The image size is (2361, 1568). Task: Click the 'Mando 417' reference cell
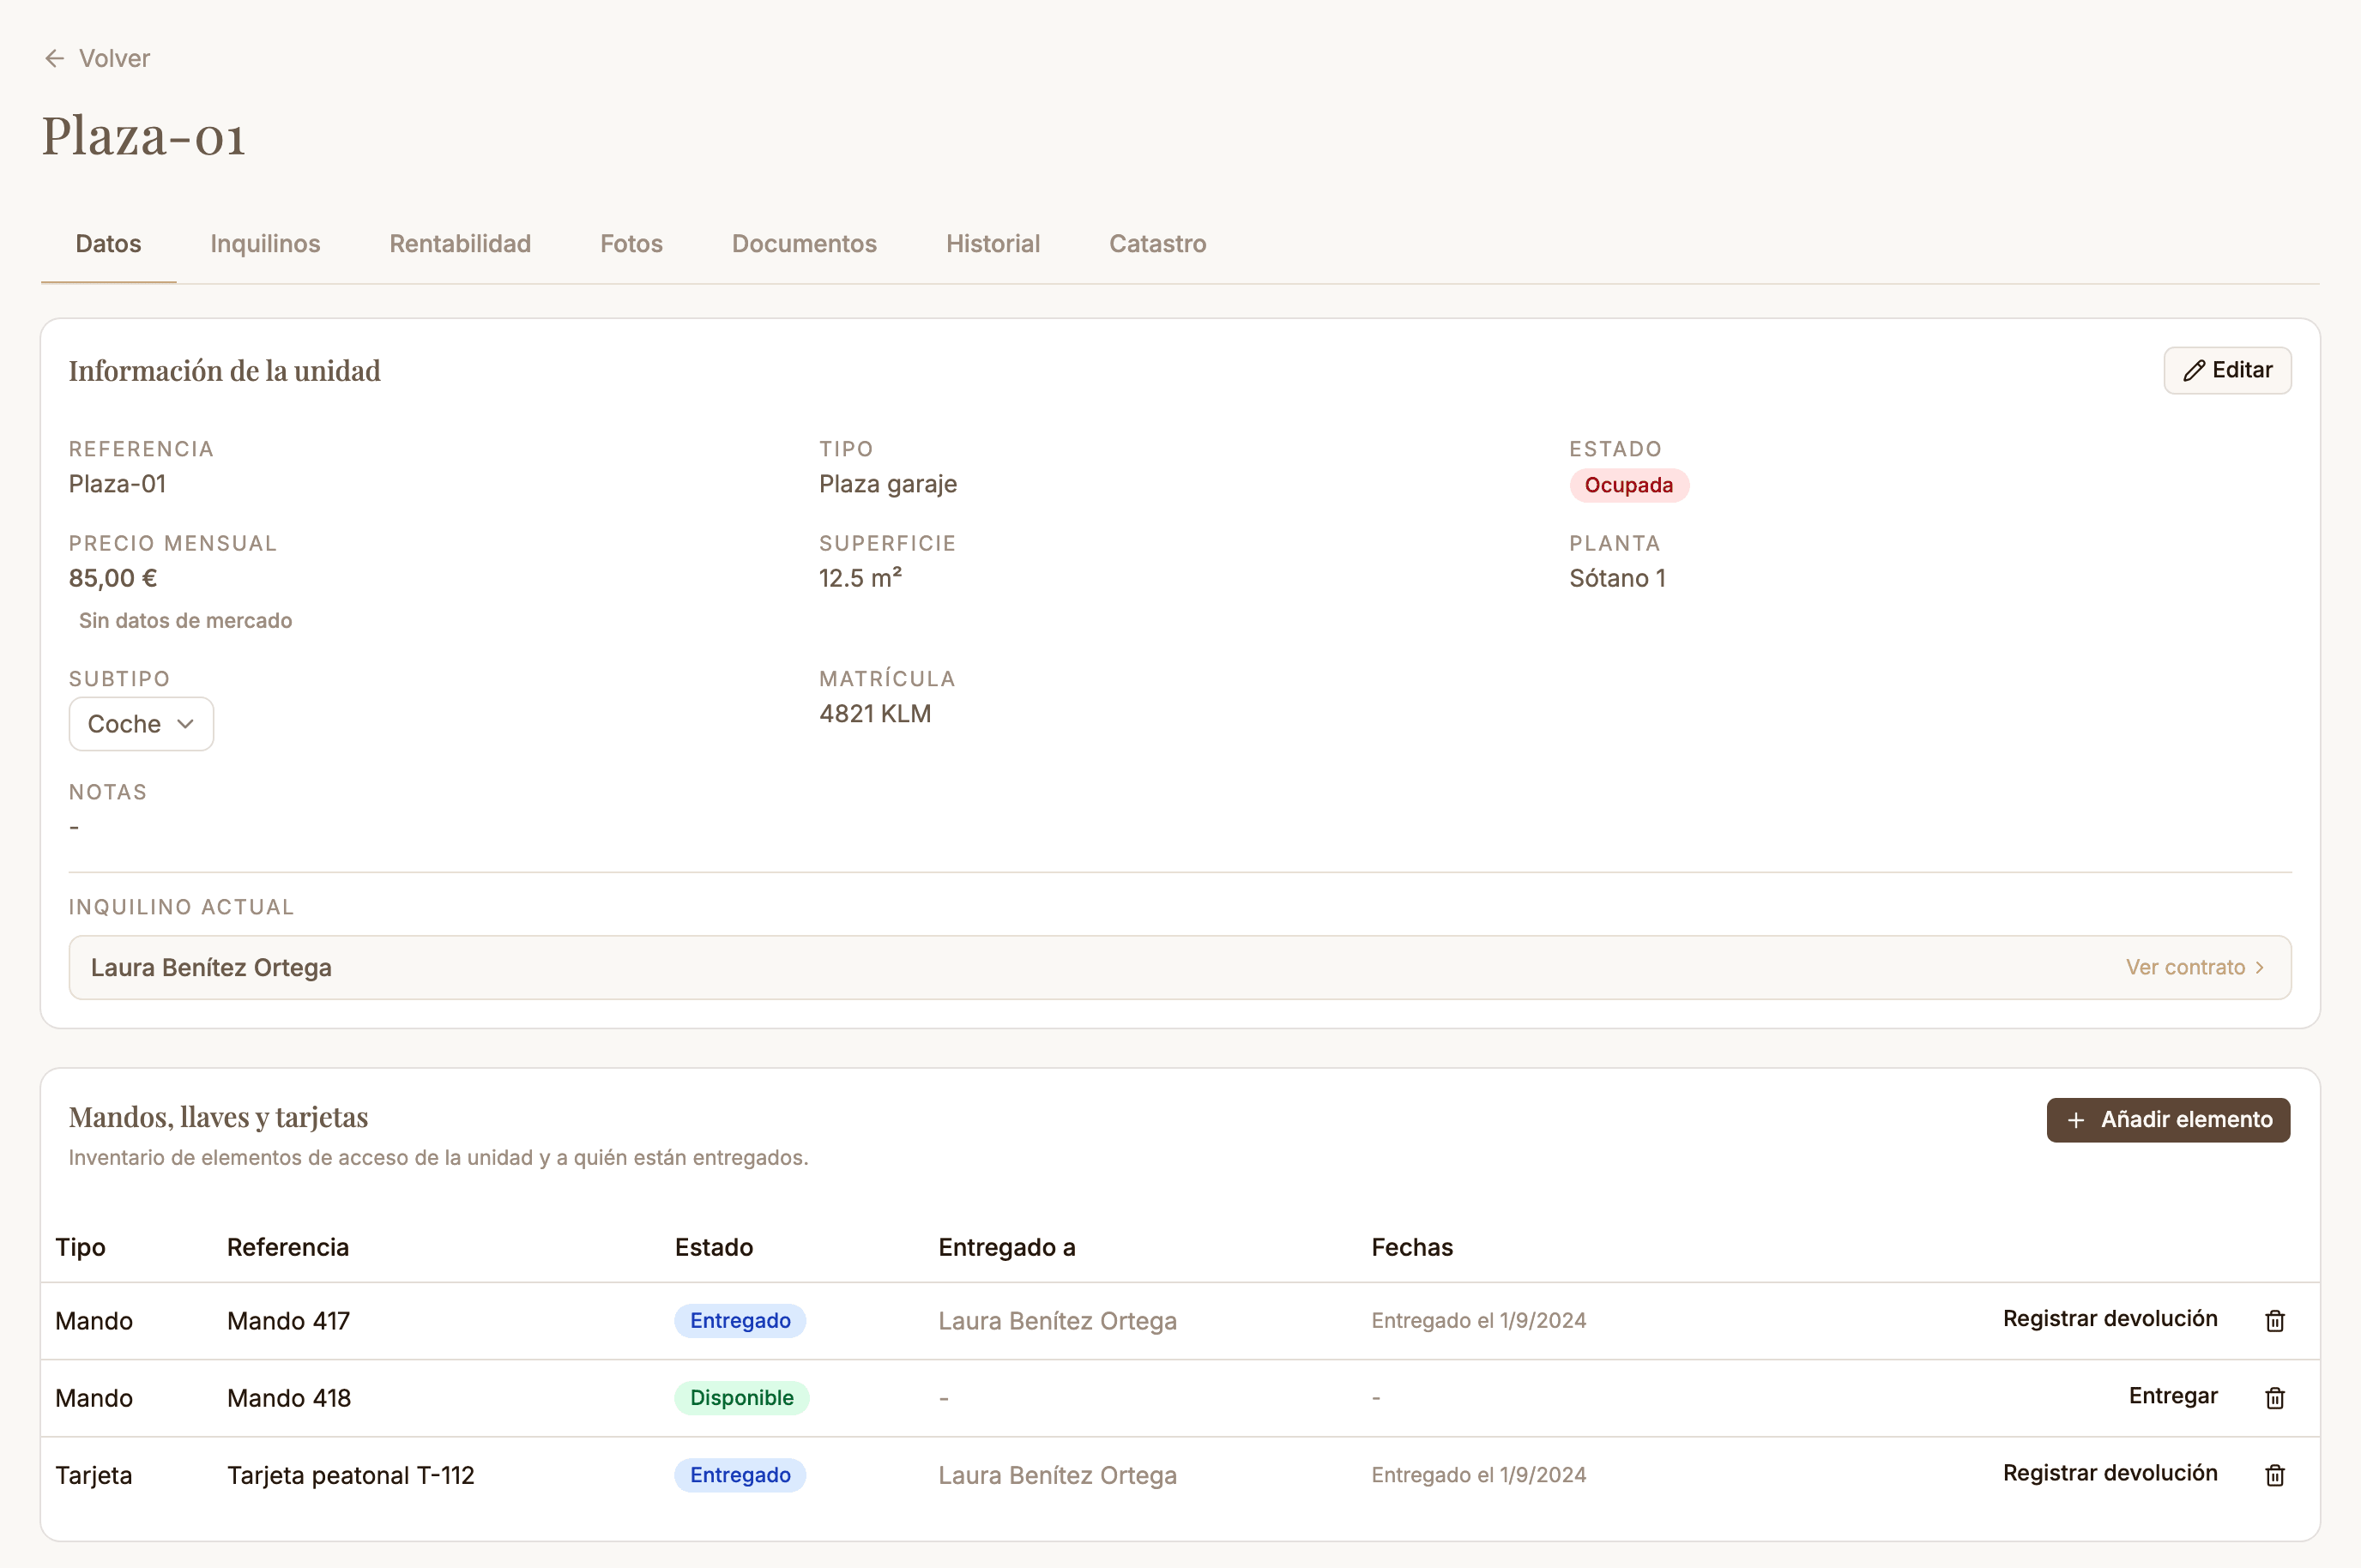point(288,1320)
